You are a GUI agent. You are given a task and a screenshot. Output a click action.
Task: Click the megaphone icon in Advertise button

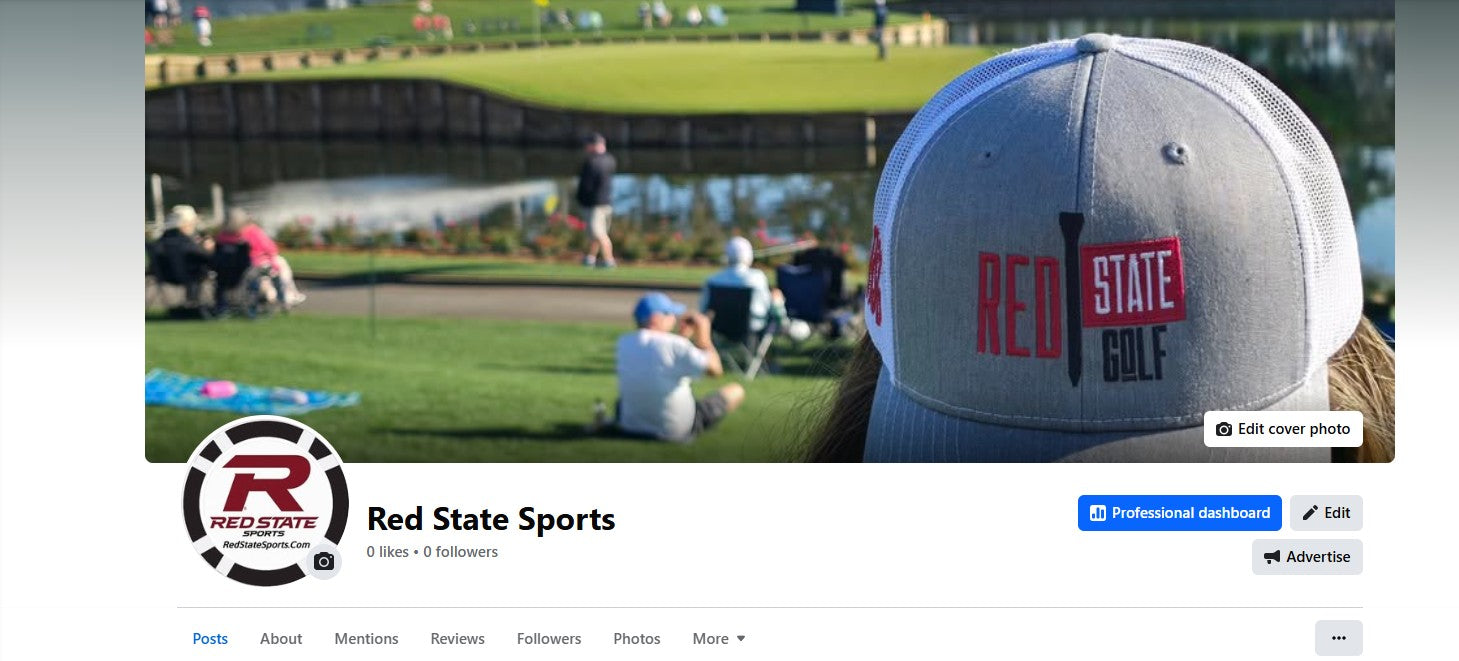[1272, 557]
